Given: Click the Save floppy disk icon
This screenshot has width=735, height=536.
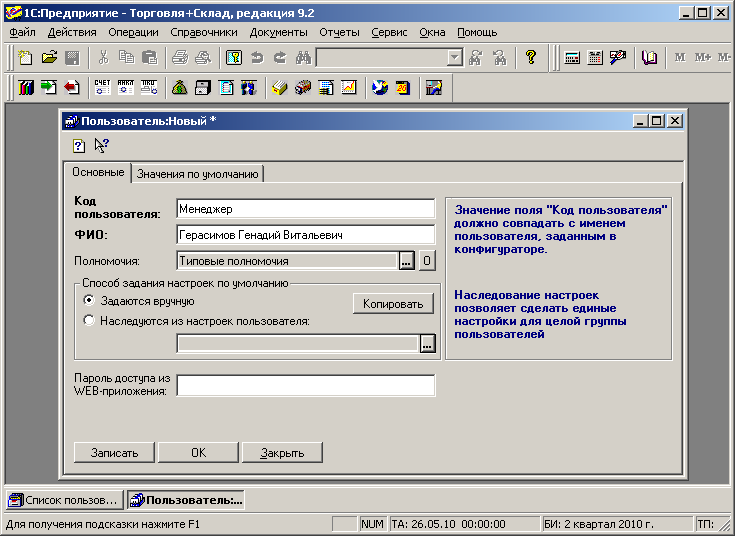Looking at the screenshot, I should (72, 58).
